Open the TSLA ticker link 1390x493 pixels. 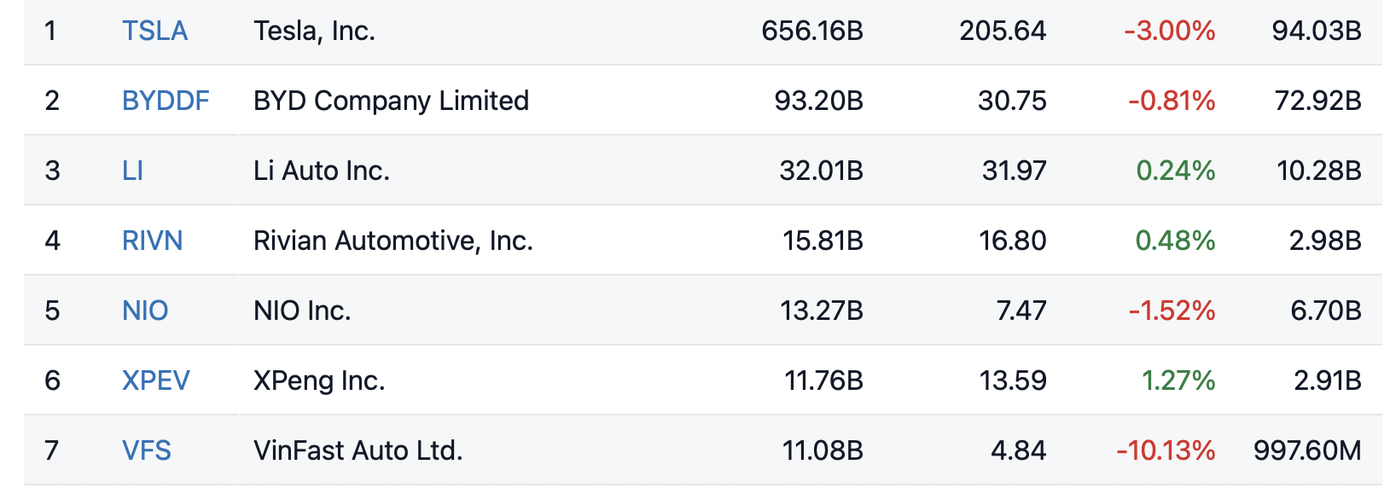pos(155,31)
